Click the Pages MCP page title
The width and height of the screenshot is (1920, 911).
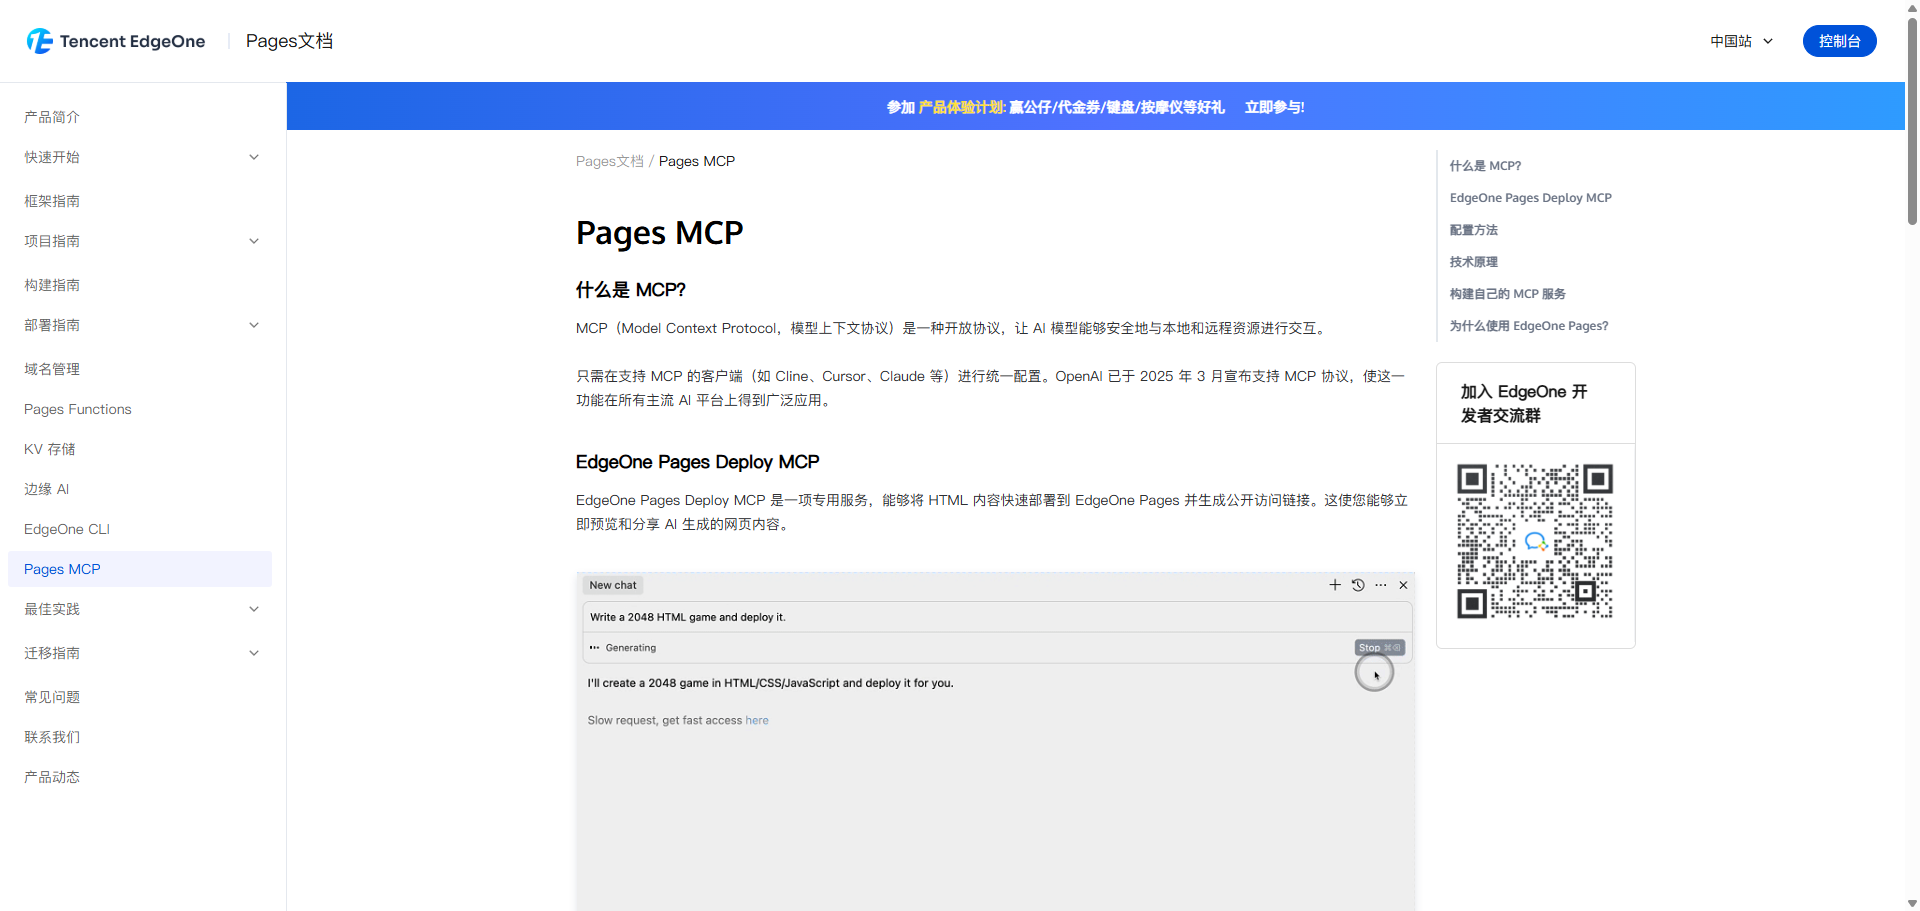[660, 233]
